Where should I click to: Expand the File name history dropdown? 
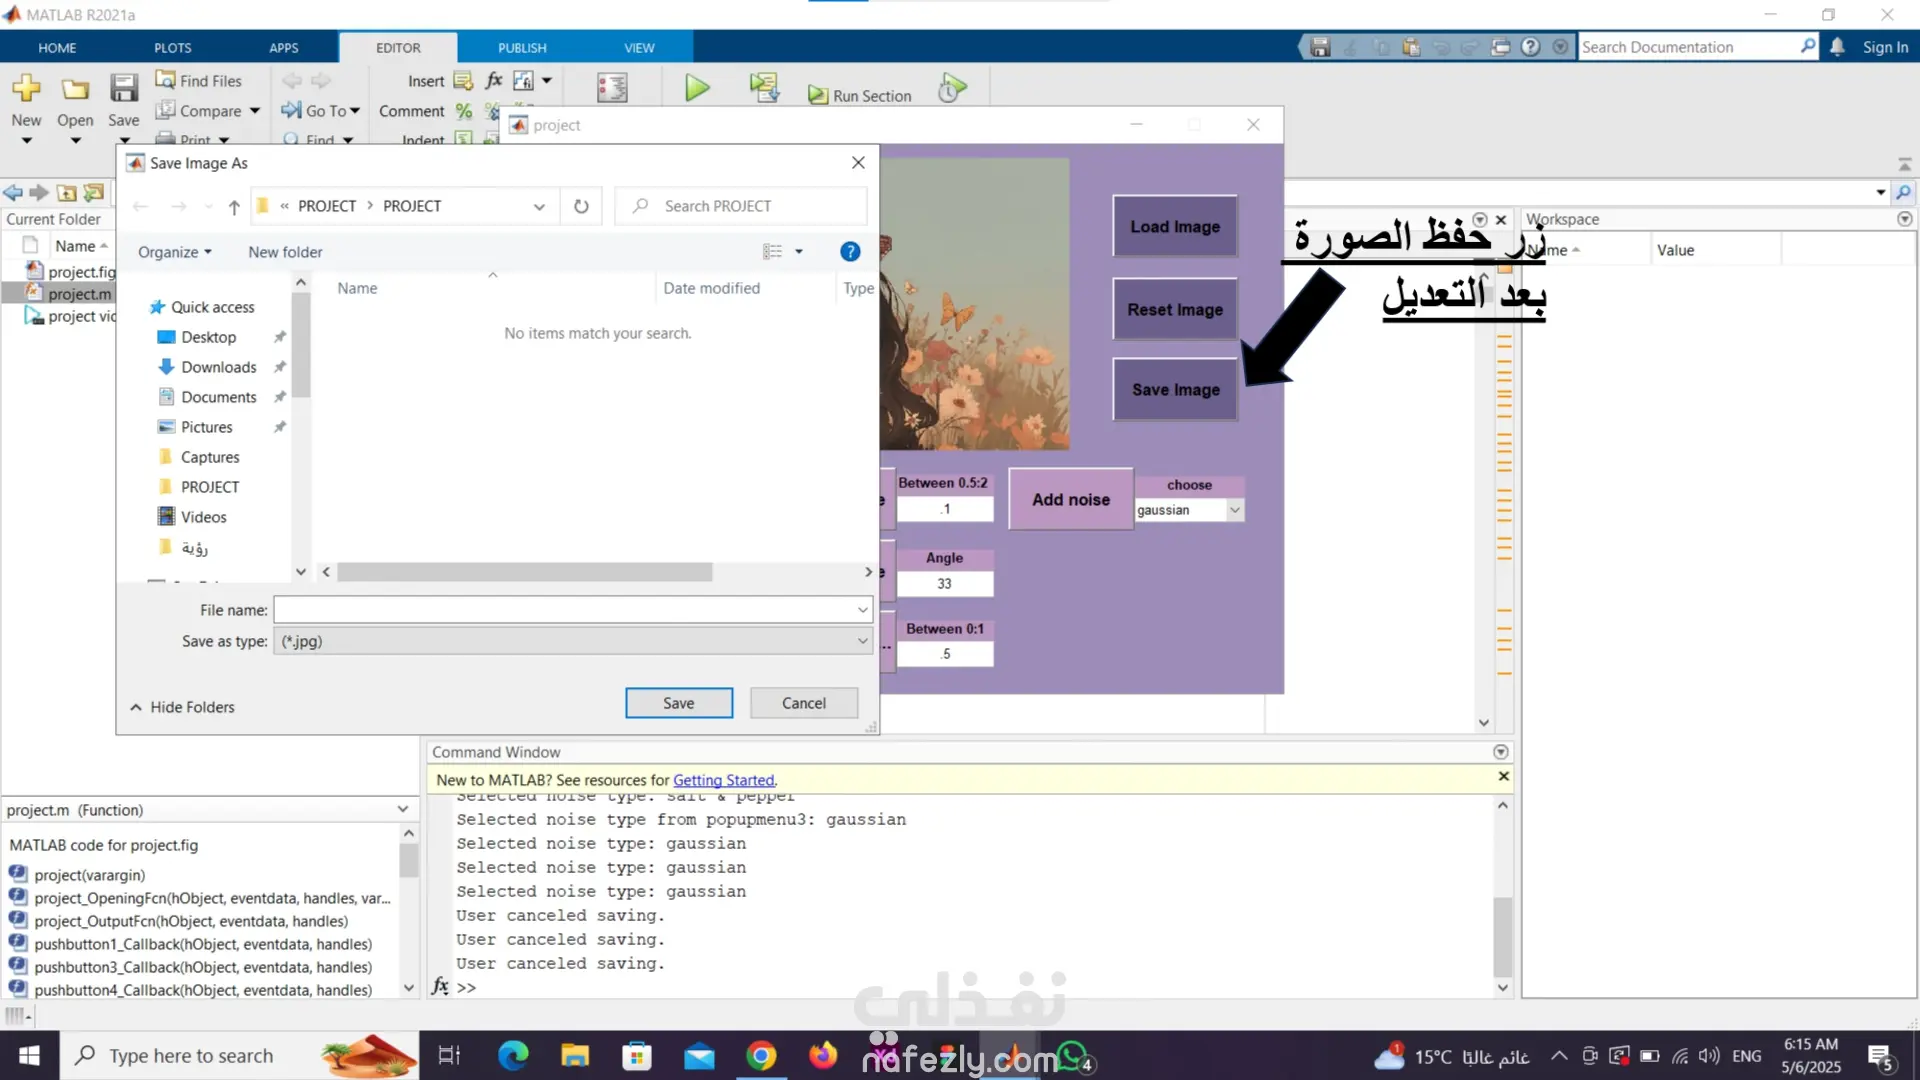tap(862, 610)
